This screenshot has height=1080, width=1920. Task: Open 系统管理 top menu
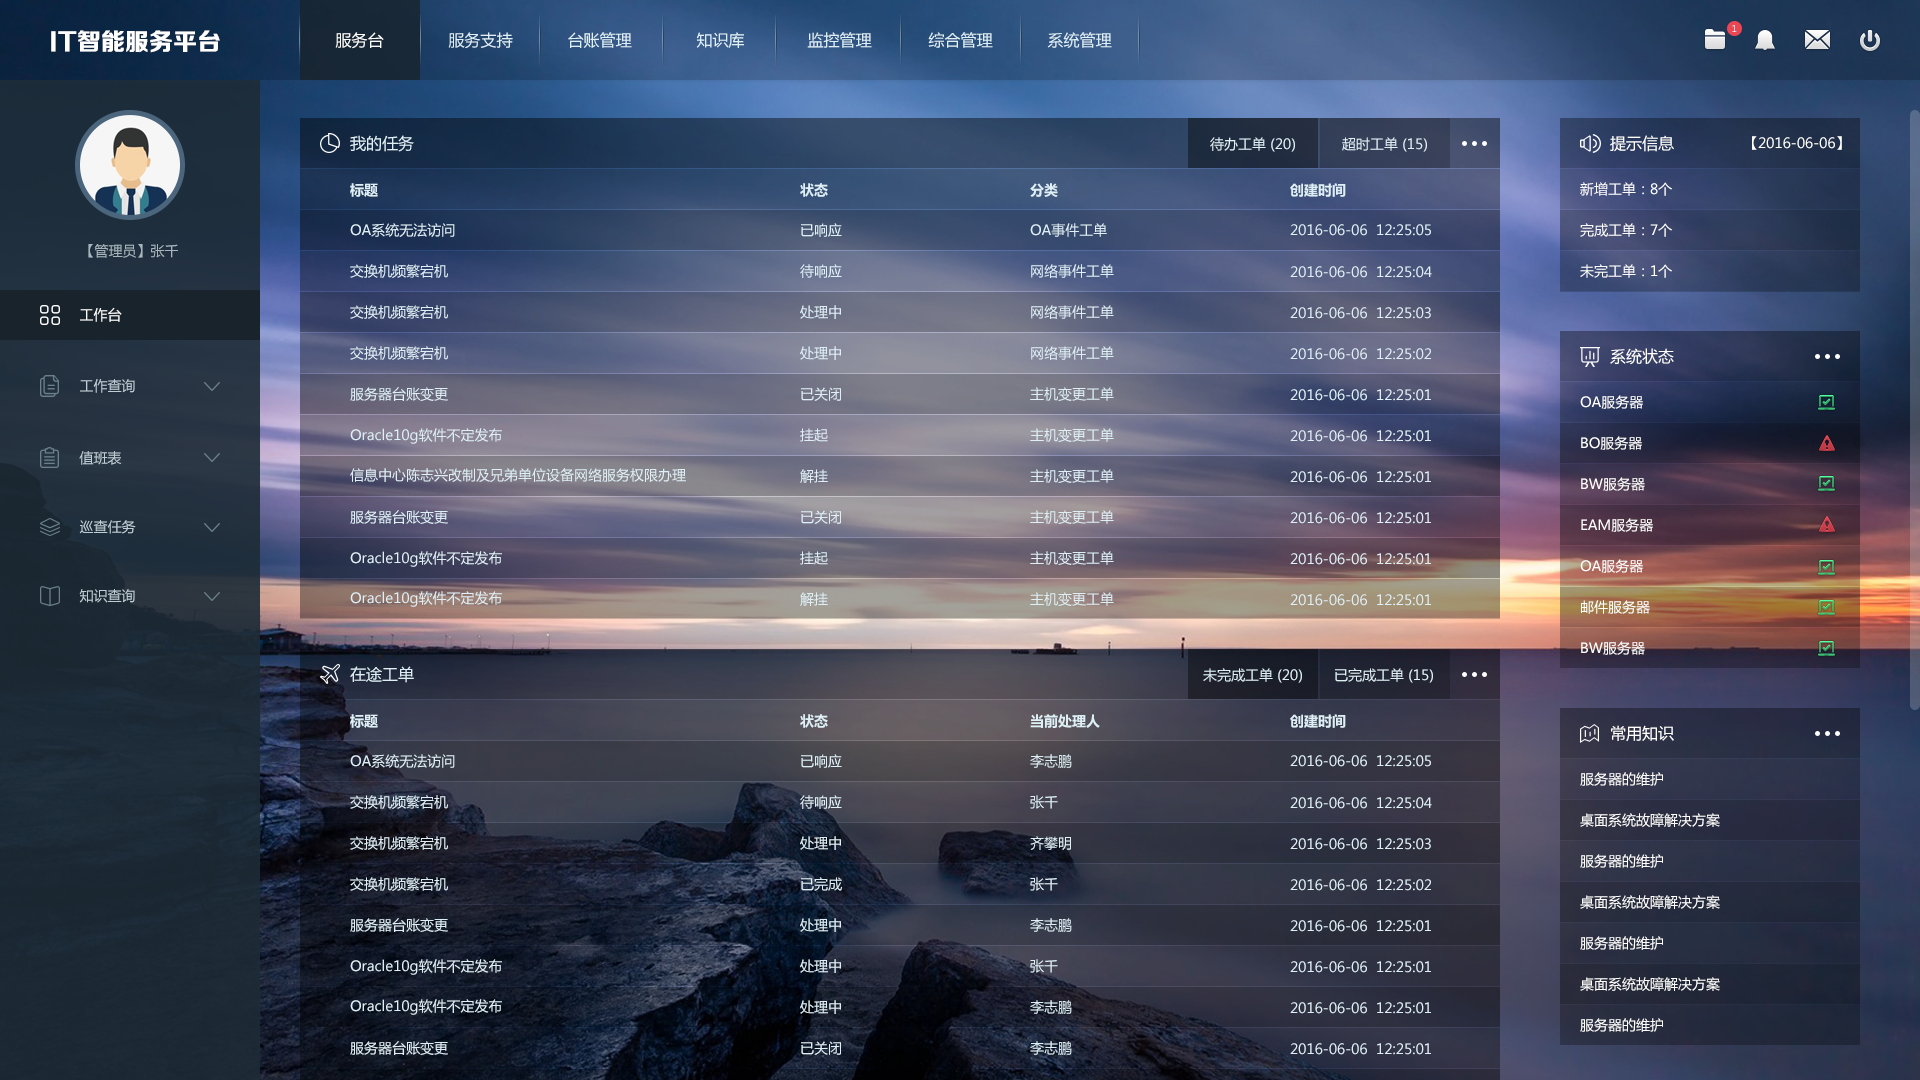(1080, 40)
